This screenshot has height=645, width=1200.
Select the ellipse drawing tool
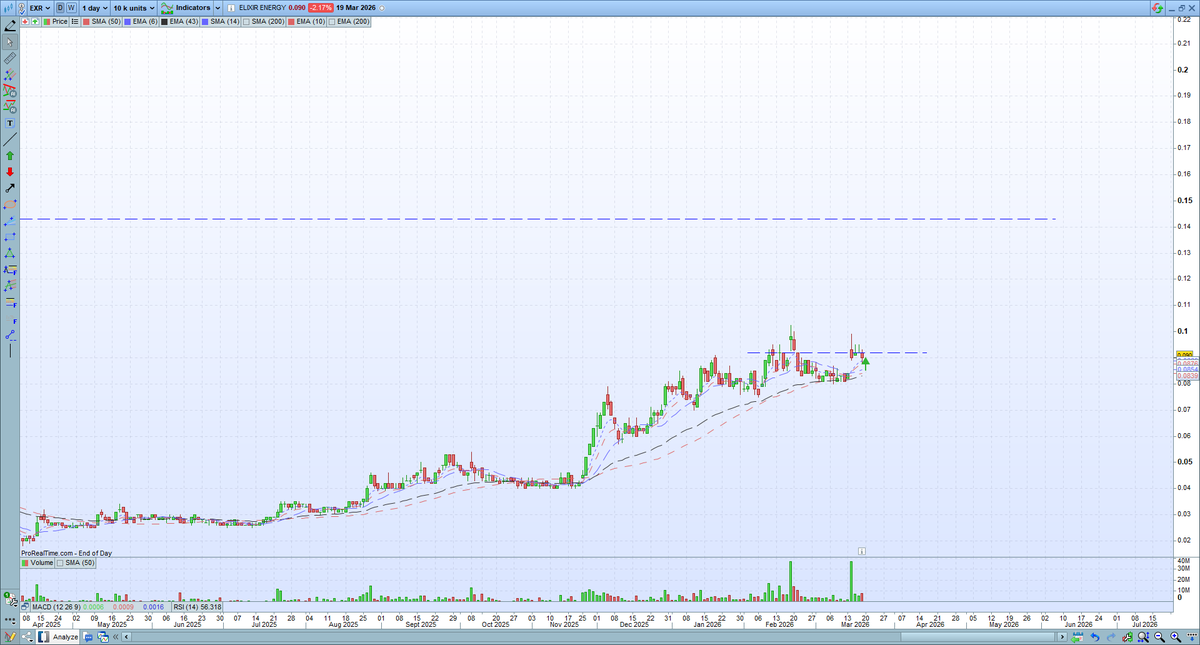tap(10, 204)
